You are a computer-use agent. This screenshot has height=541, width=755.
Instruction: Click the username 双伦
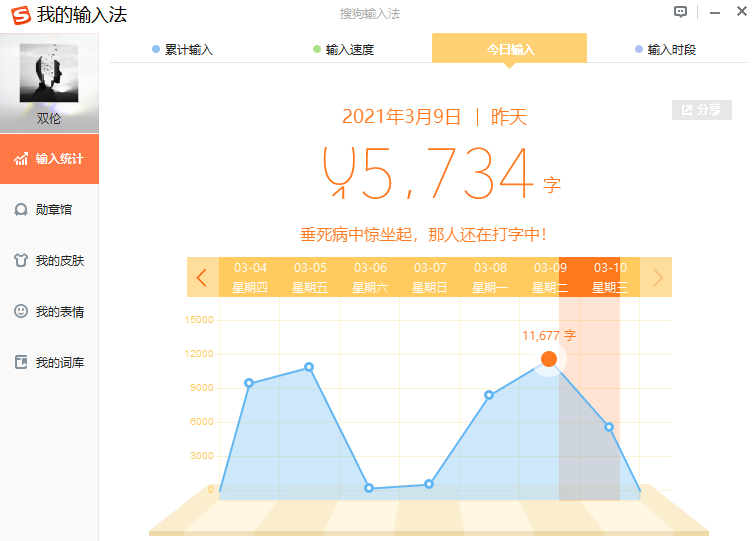(49, 118)
